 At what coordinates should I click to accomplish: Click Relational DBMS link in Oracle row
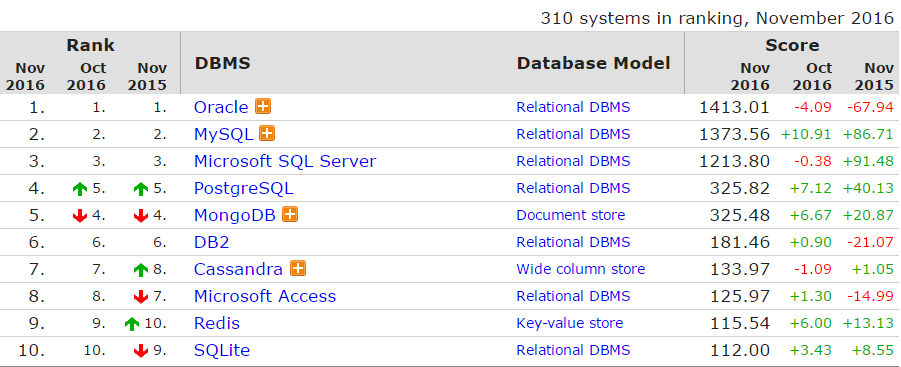coord(573,107)
